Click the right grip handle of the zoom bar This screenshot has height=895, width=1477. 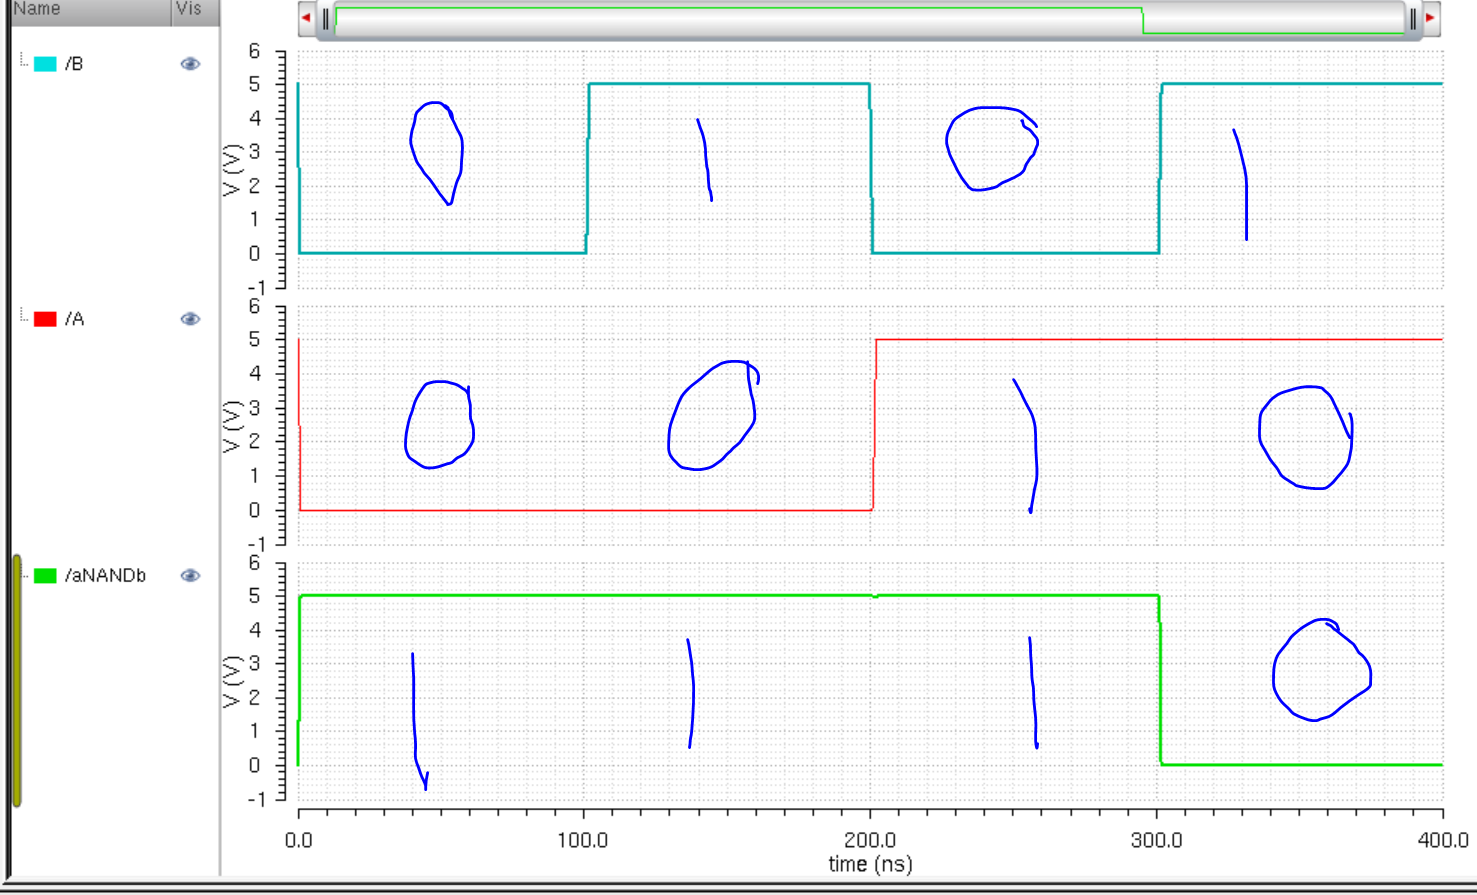[x=1412, y=19]
